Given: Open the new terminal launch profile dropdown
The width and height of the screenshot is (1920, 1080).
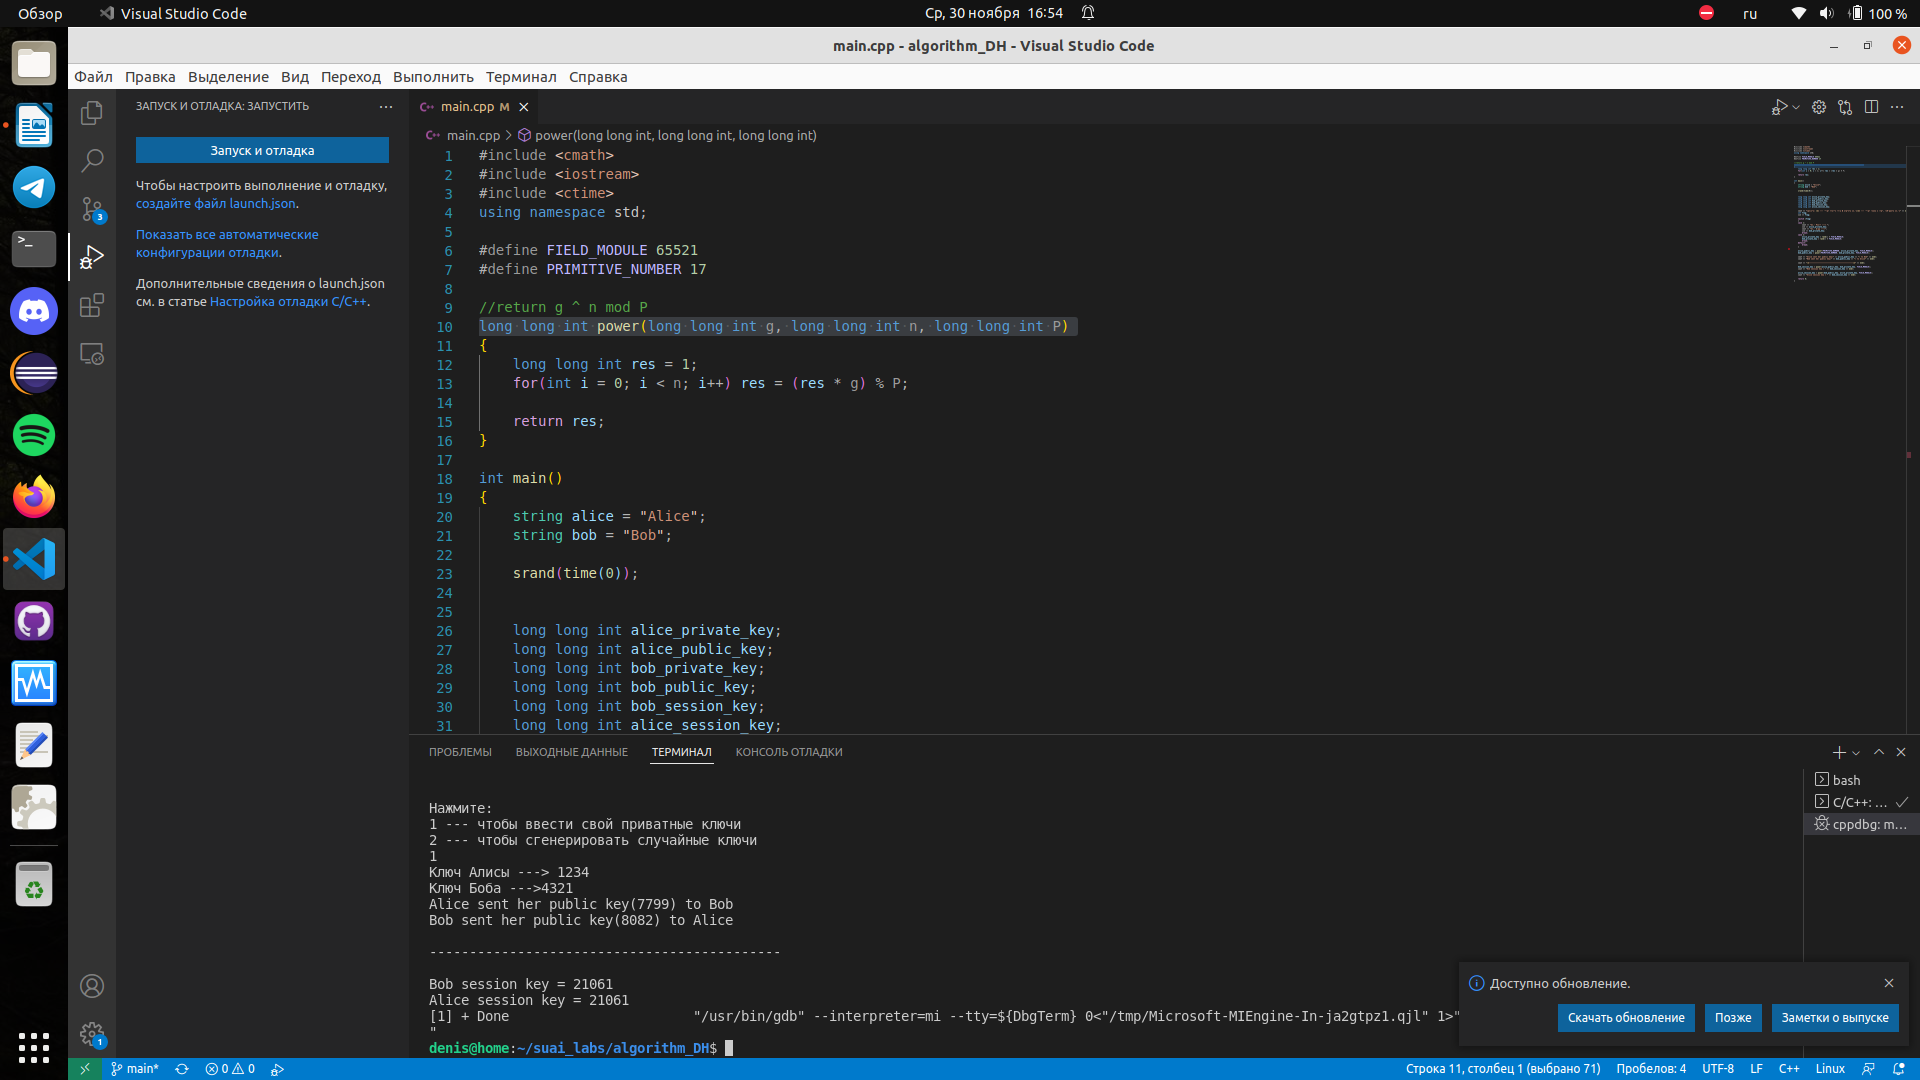Looking at the screenshot, I should 1856,753.
